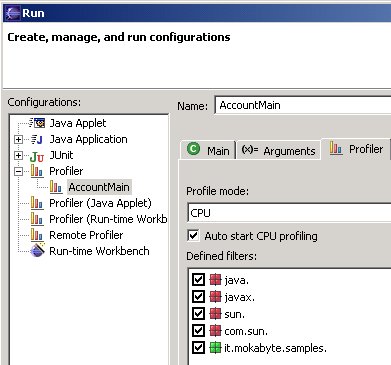This screenshot has width=391, height=365.
Task: Open the Profile mode CPU combo box
Action: click(x=289, y=213)
